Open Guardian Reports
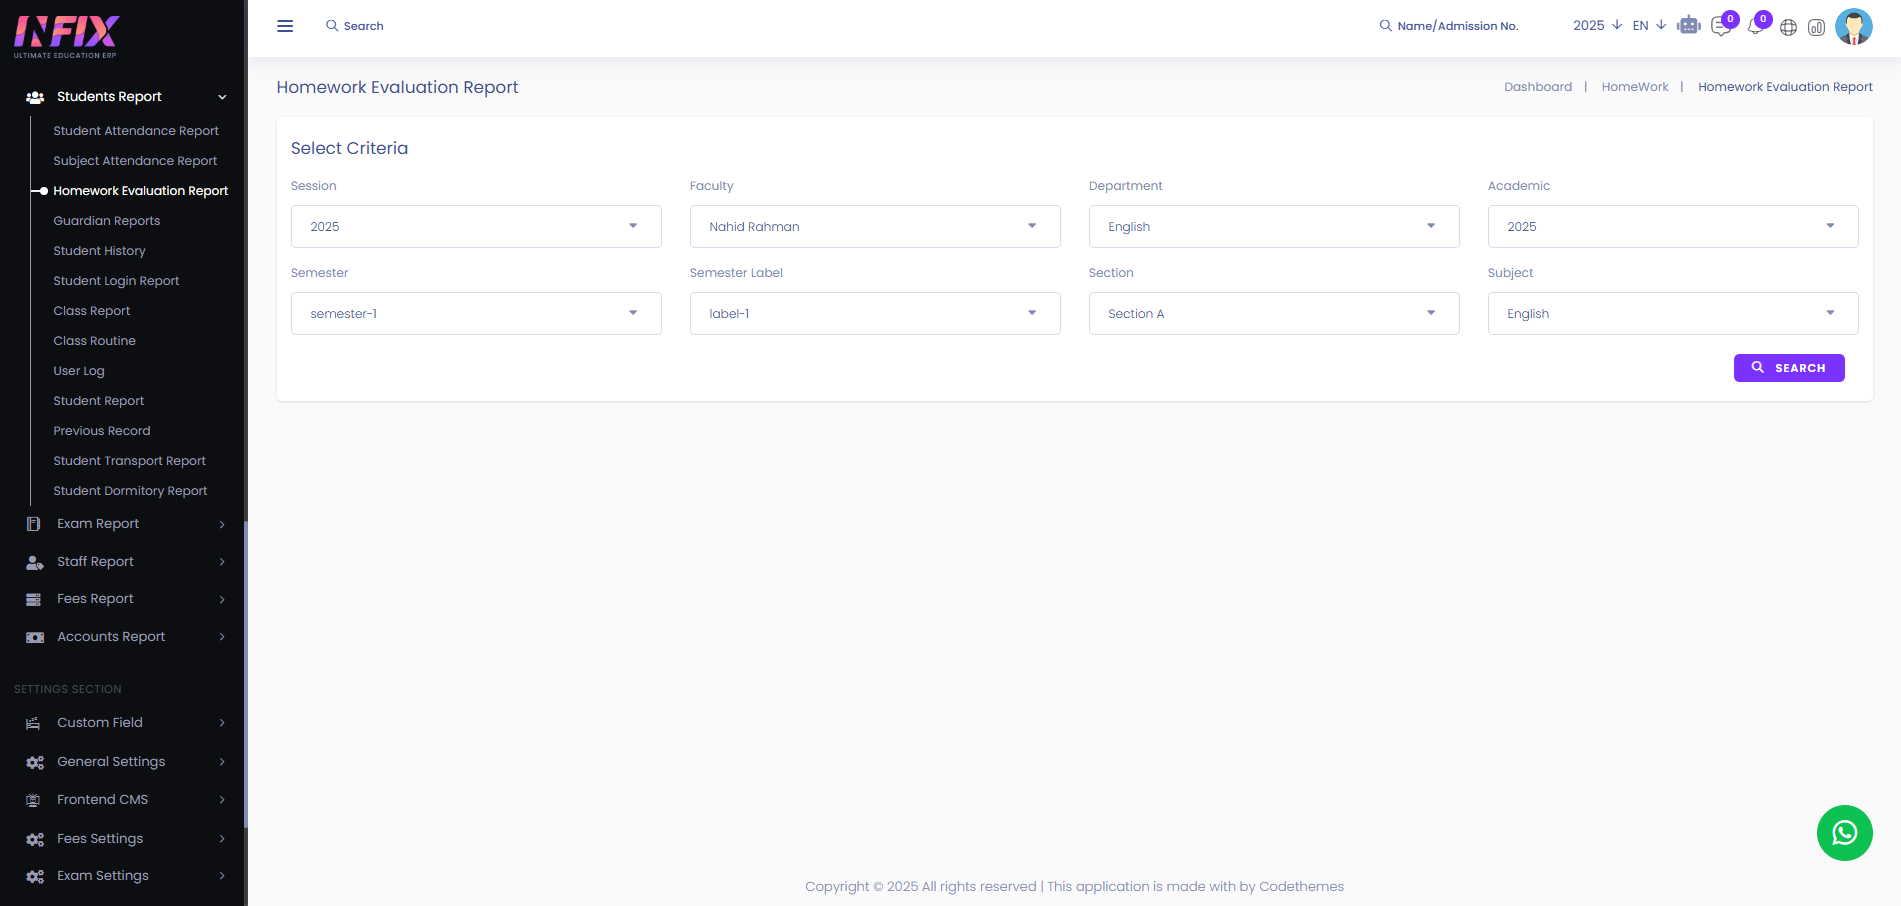The image size is (1901, 906). point(107,221)
